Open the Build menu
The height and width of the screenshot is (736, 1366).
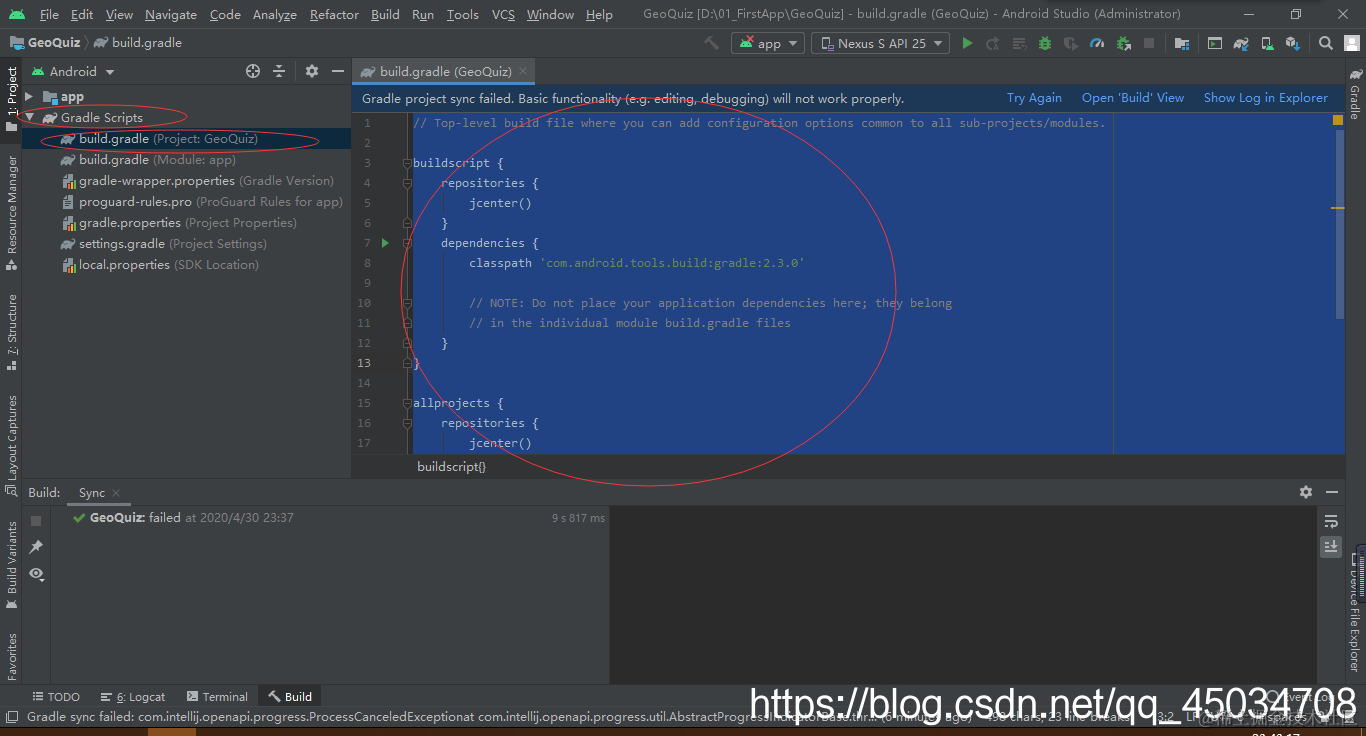(385, 14)
